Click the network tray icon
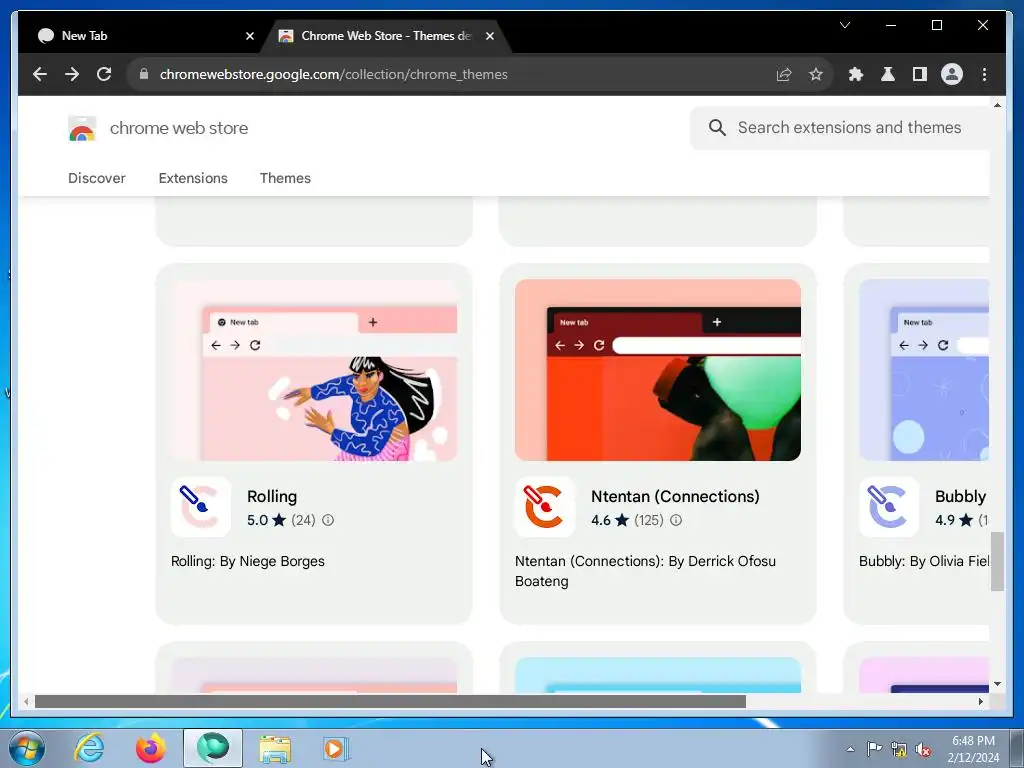 tap(899, 750)
